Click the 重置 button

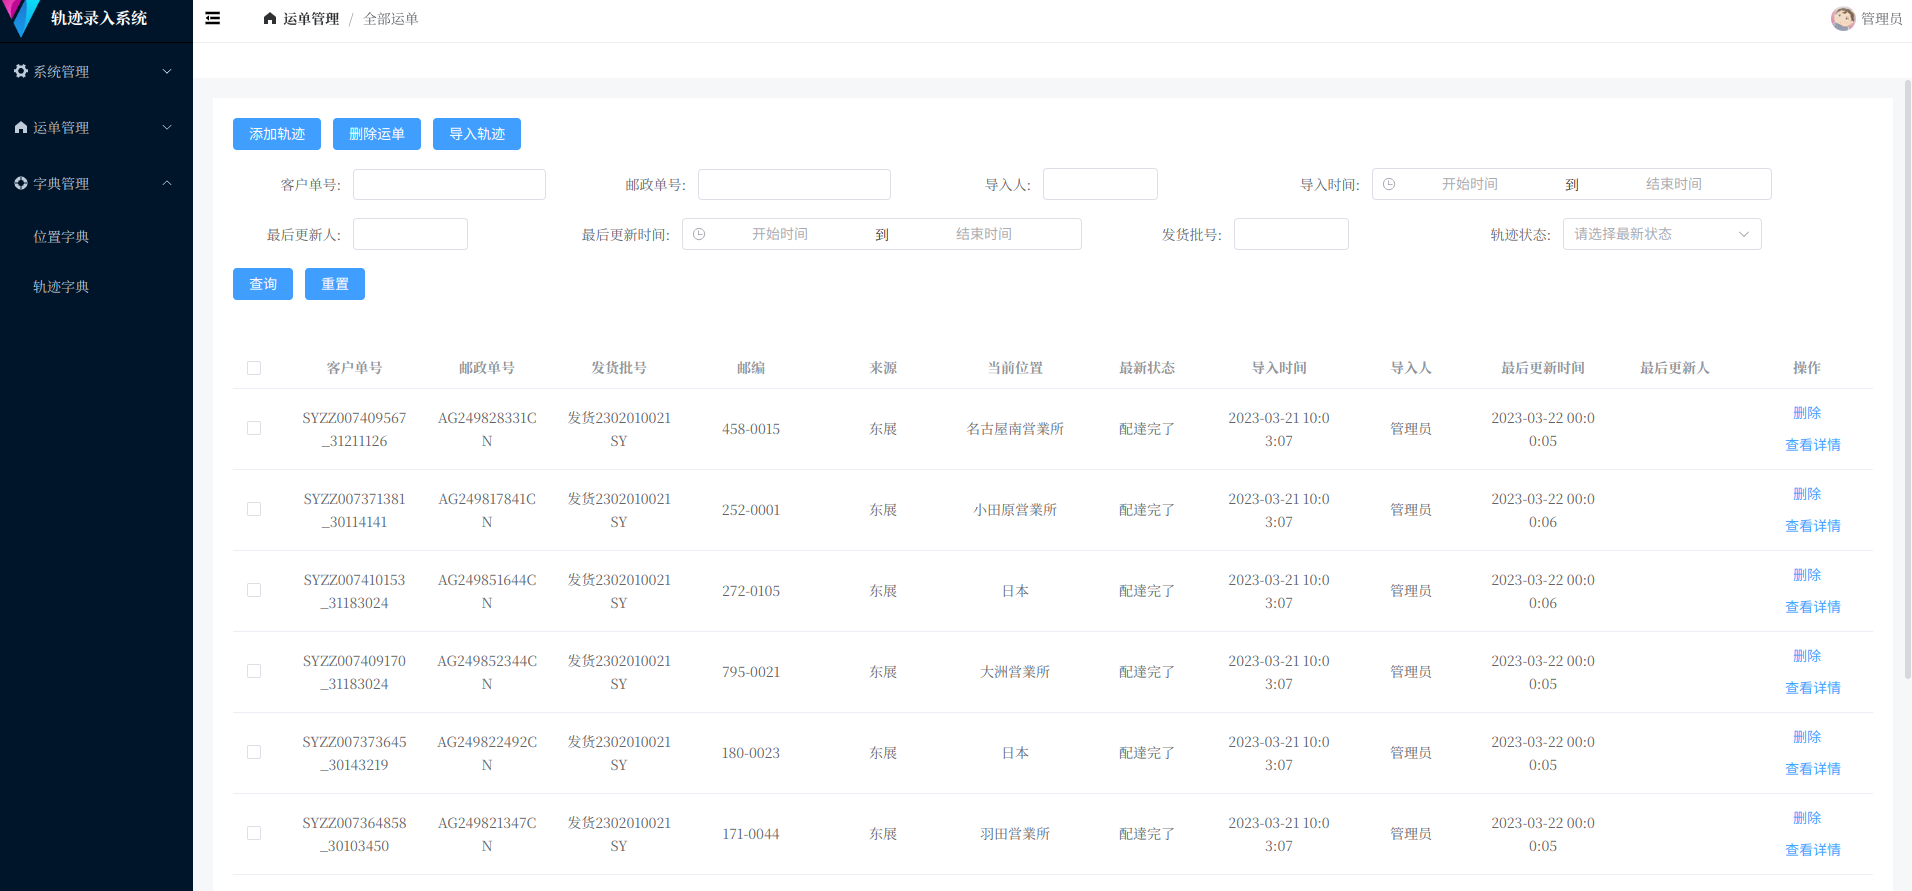(x=335, y=284)
